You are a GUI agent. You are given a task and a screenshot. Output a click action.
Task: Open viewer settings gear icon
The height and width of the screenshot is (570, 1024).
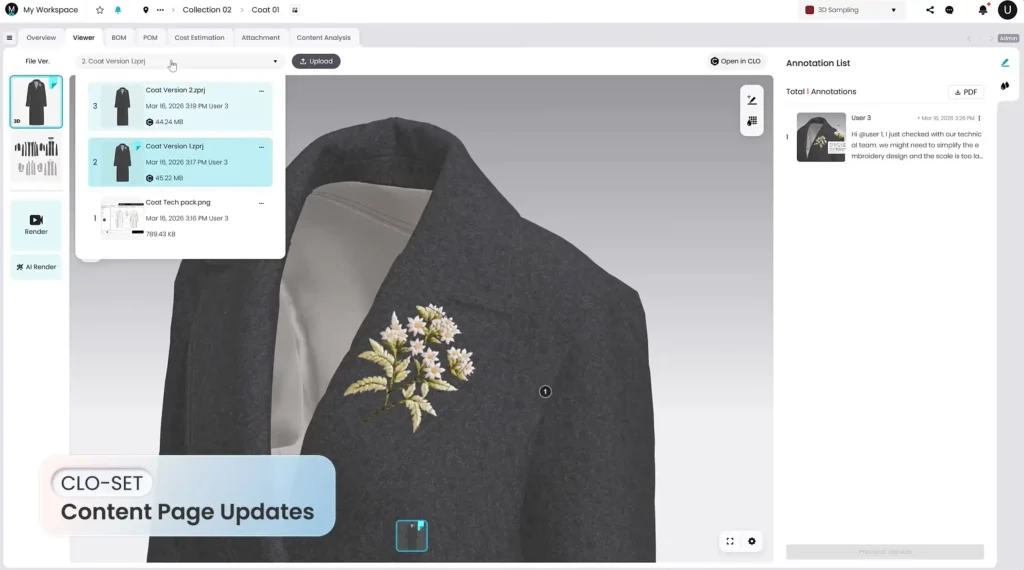pyautogui.click(x=752, y=541)
